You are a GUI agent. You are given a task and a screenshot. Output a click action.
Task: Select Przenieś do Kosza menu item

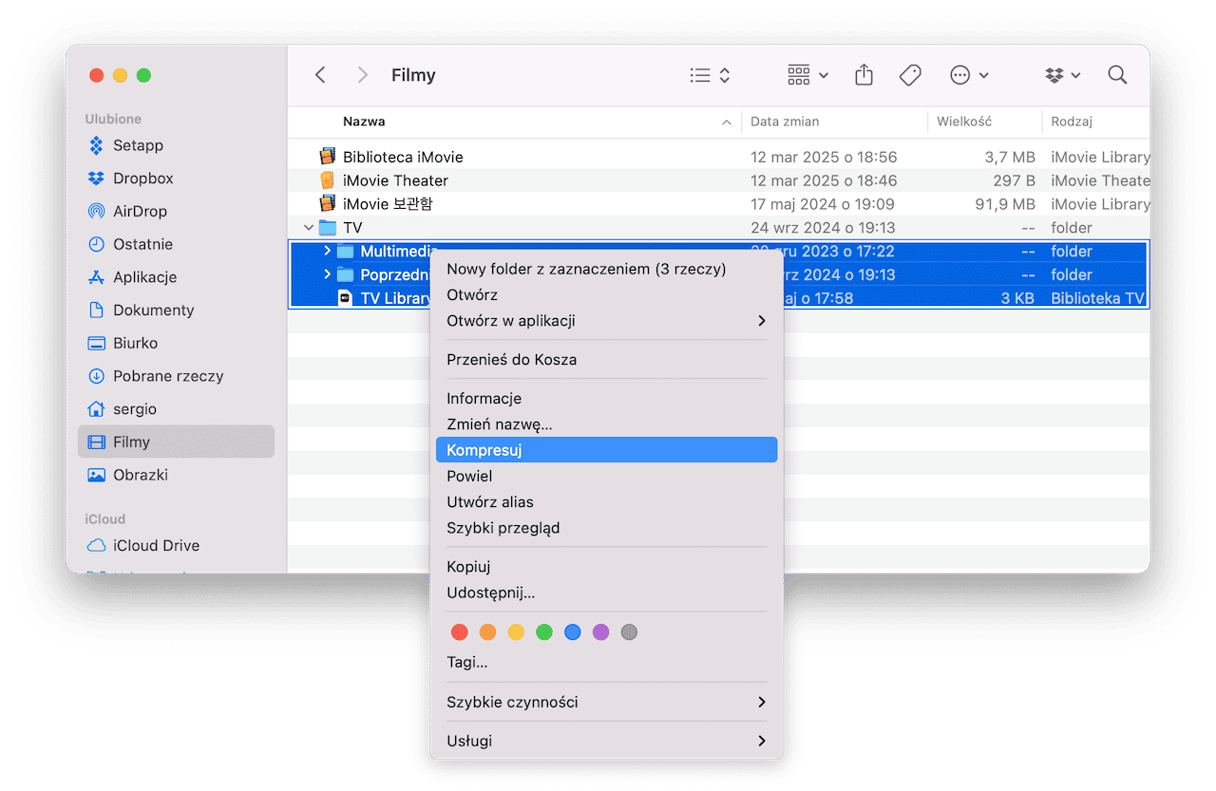coord(511,359)
